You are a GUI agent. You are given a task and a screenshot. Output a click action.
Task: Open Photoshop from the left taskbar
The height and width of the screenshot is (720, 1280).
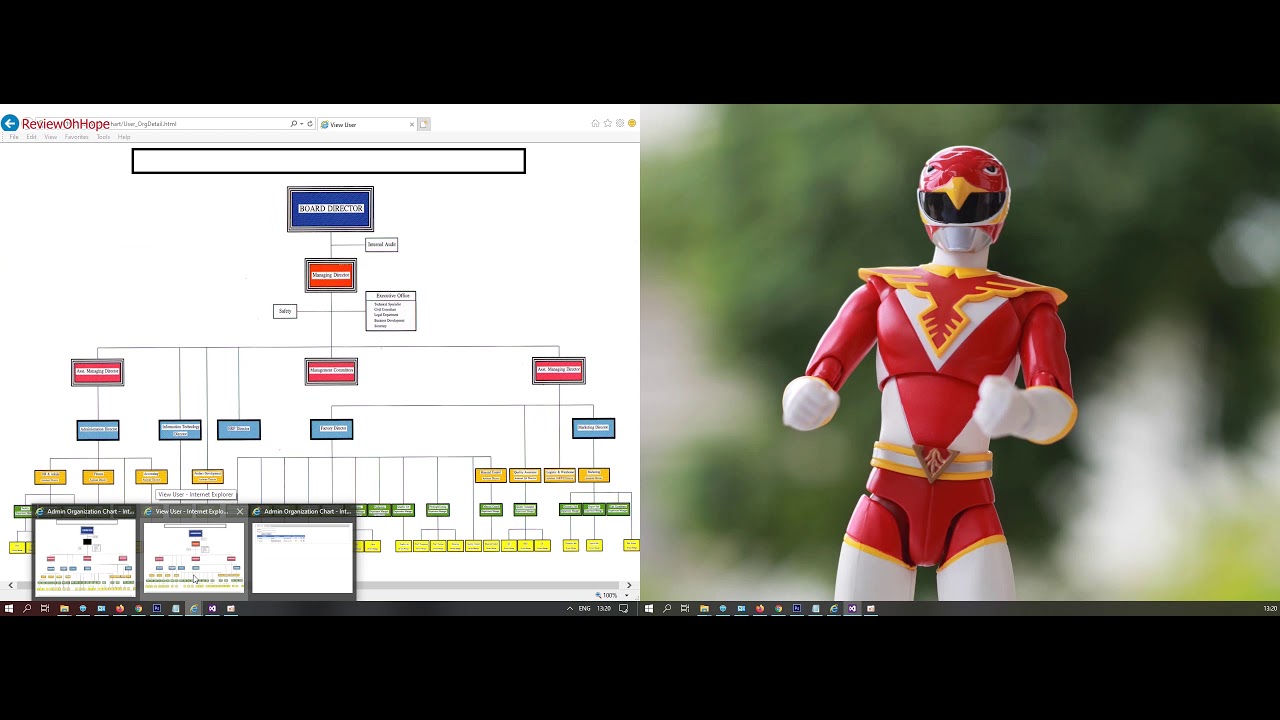(157, 608)
